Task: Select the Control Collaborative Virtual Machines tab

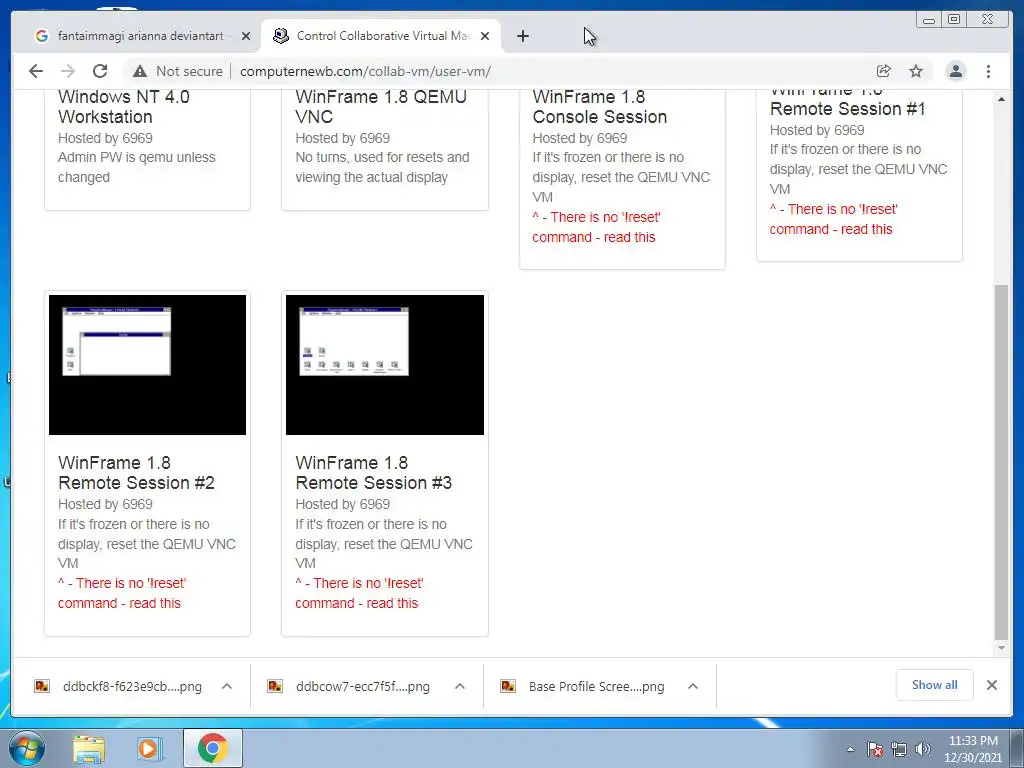Action: coord(382,36)
